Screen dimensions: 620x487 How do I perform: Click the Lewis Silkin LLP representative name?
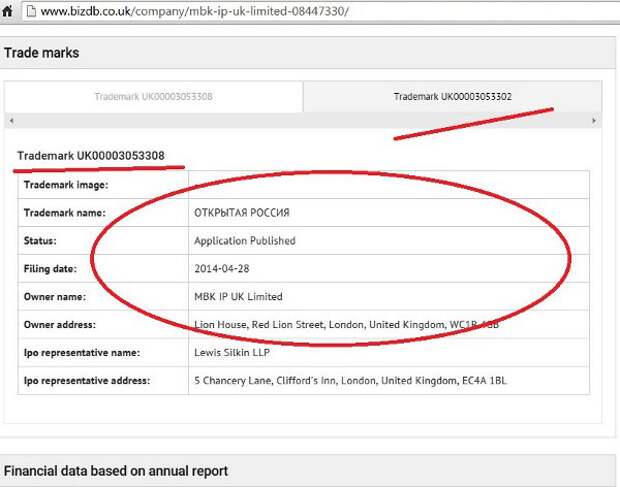click(232, 353)
